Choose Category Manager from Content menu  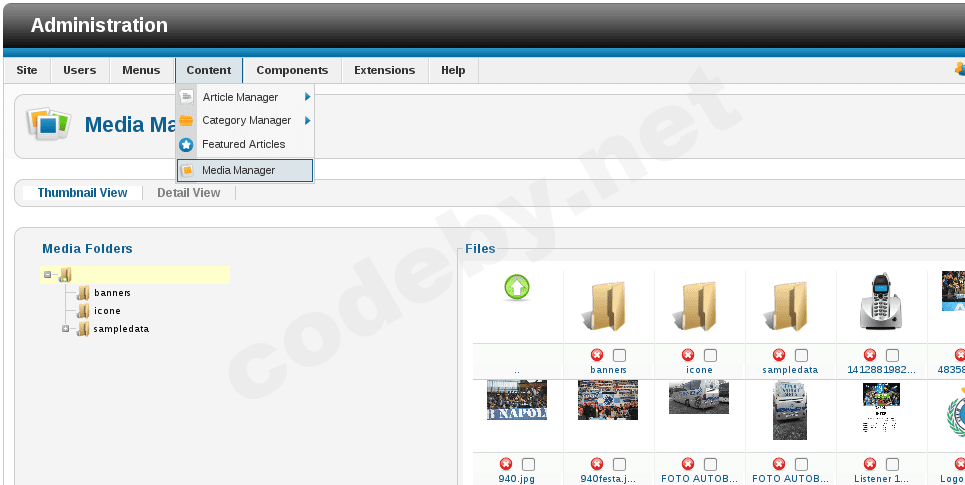pos(245,121)
